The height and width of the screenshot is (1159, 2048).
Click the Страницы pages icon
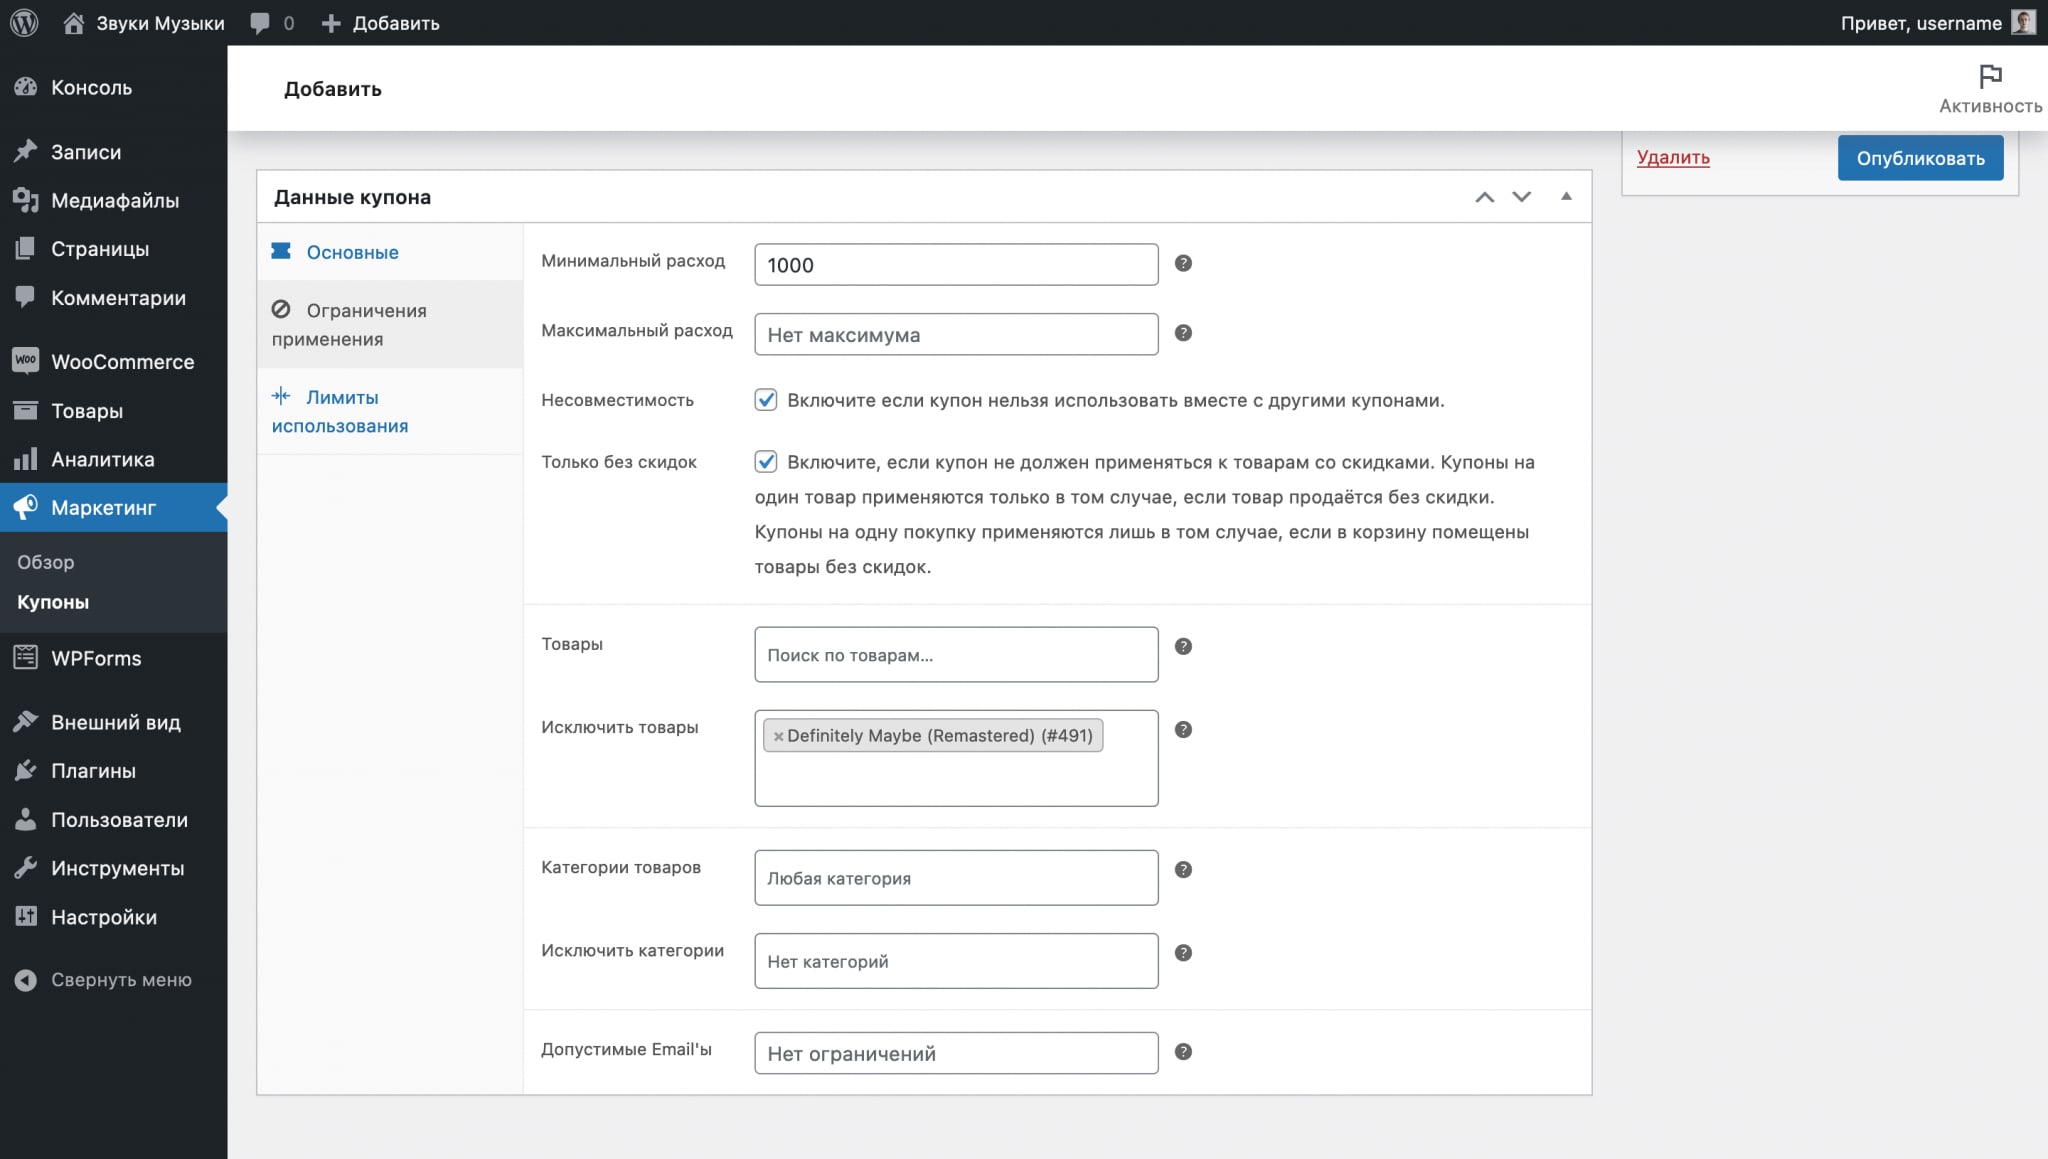26,248
